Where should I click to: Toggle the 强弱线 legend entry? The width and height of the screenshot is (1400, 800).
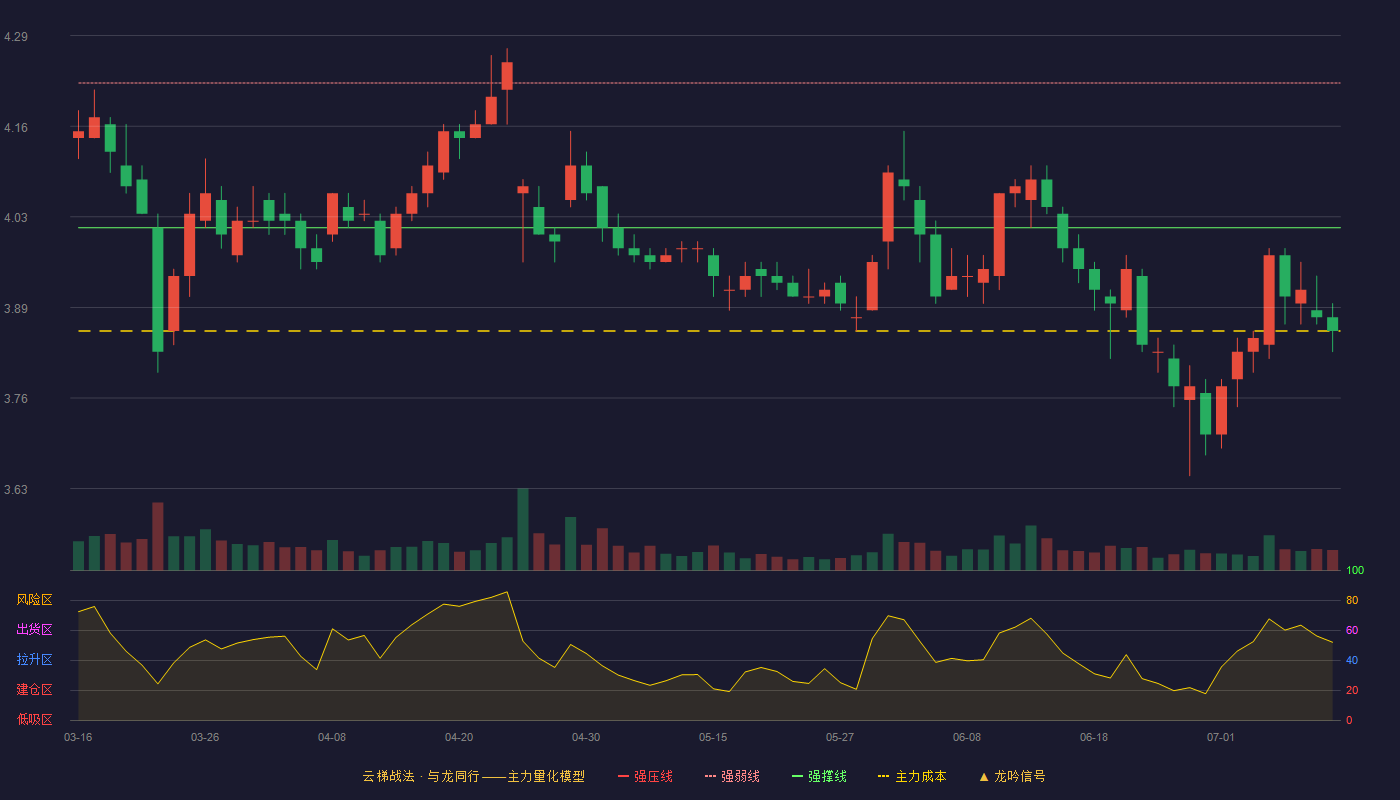tap(732, 776)
